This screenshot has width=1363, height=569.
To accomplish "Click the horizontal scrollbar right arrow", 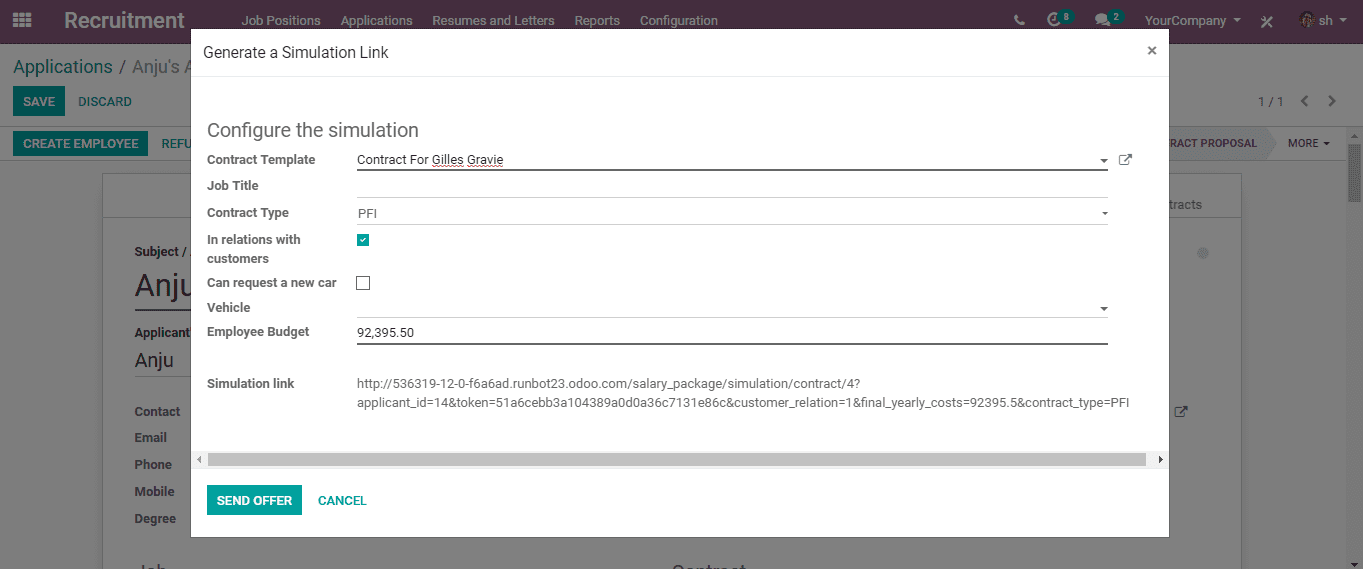I will pyautogui.click(x=1160, y=459).
